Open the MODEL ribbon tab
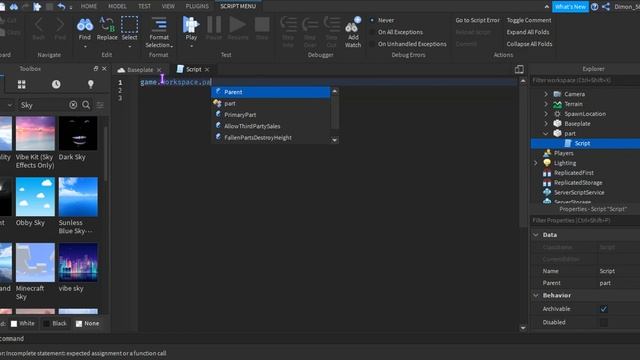The width and height of the screenshot is (640, 360). click(117, 6)
